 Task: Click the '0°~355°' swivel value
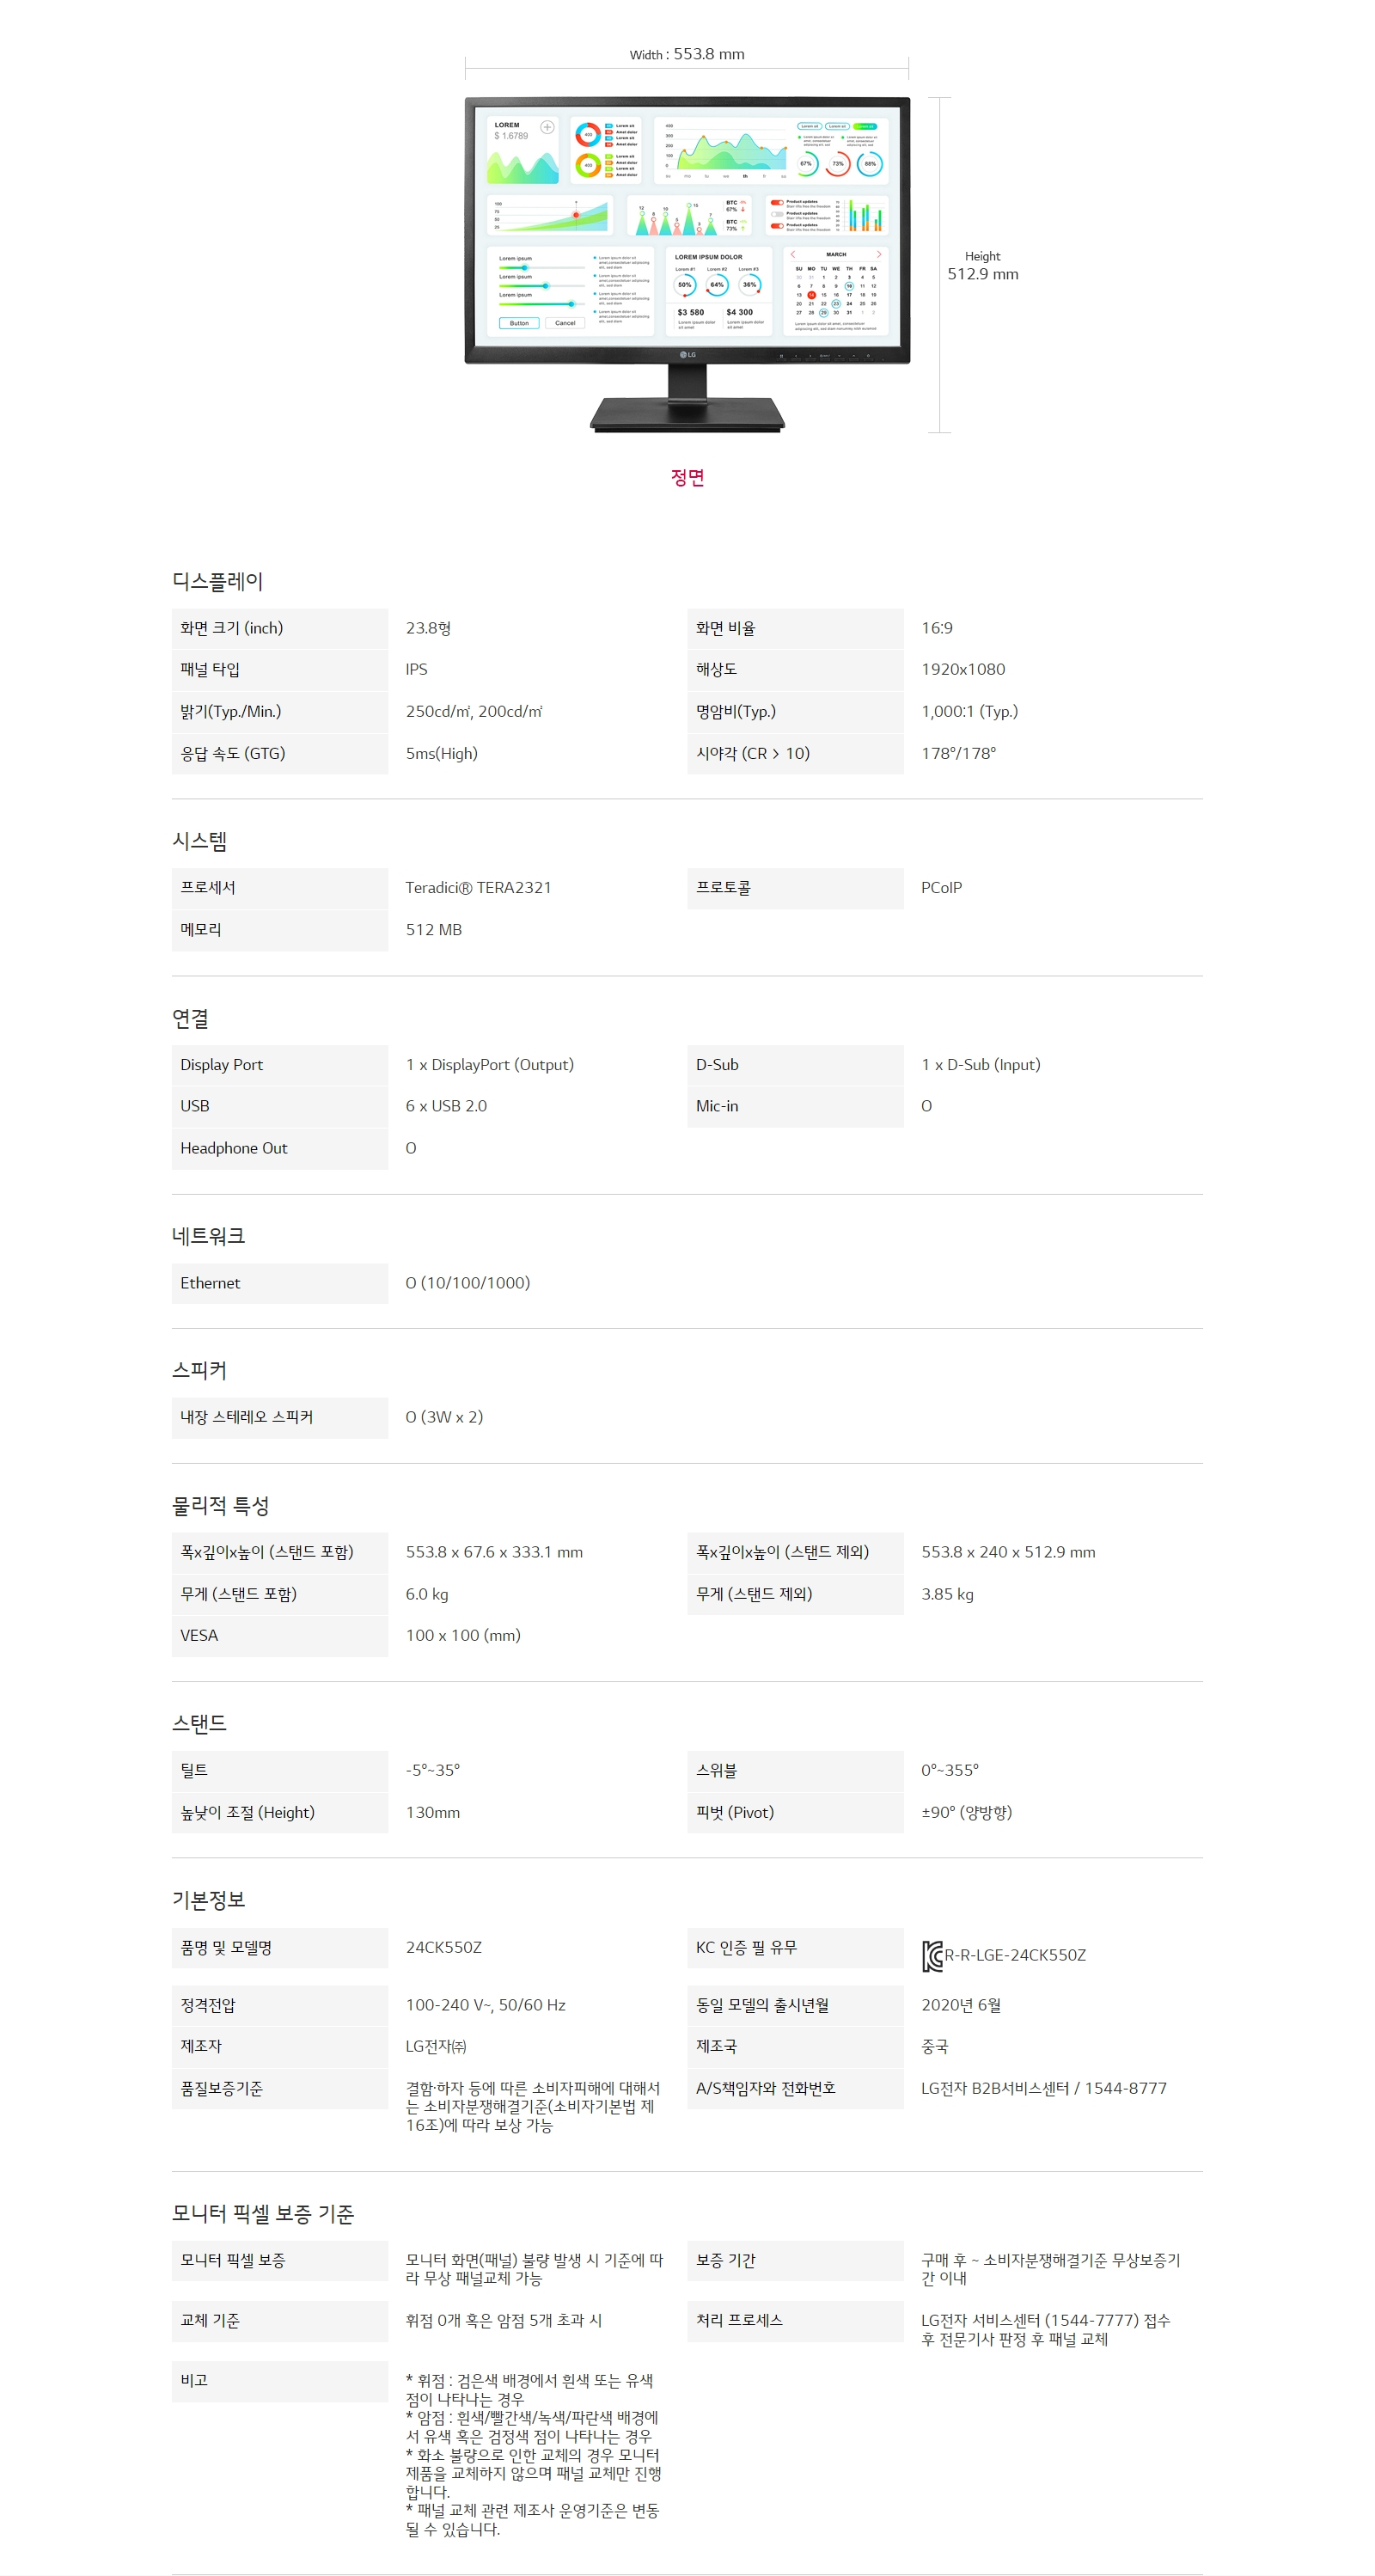[x=949, y=1770]
